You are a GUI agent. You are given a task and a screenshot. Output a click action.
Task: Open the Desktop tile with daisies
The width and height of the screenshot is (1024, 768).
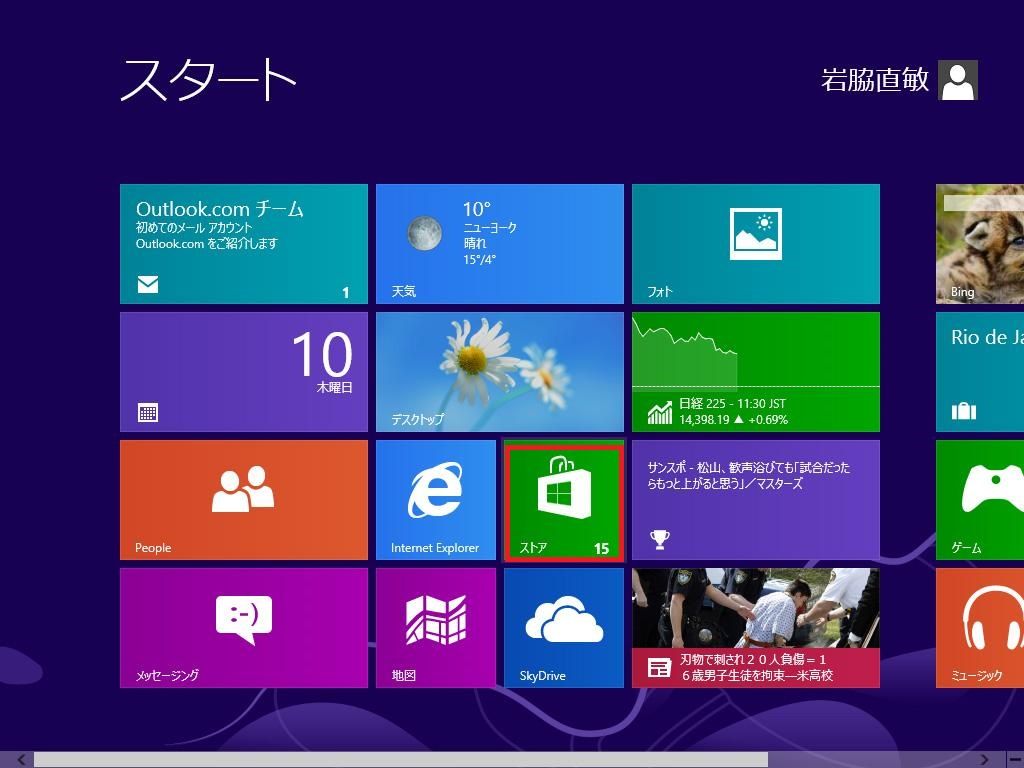tap(500, 372)
